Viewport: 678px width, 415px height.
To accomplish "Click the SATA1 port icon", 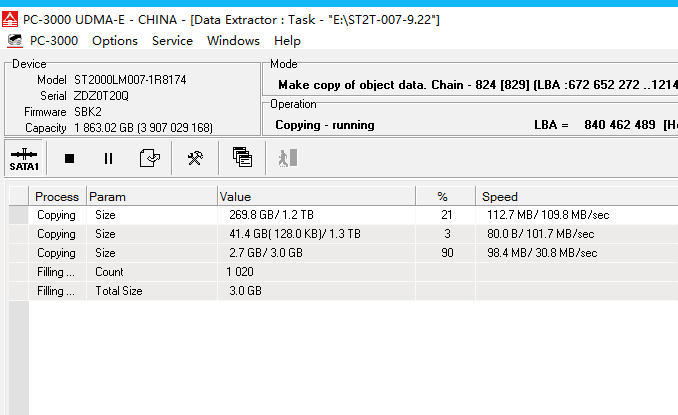I will 25,158.
